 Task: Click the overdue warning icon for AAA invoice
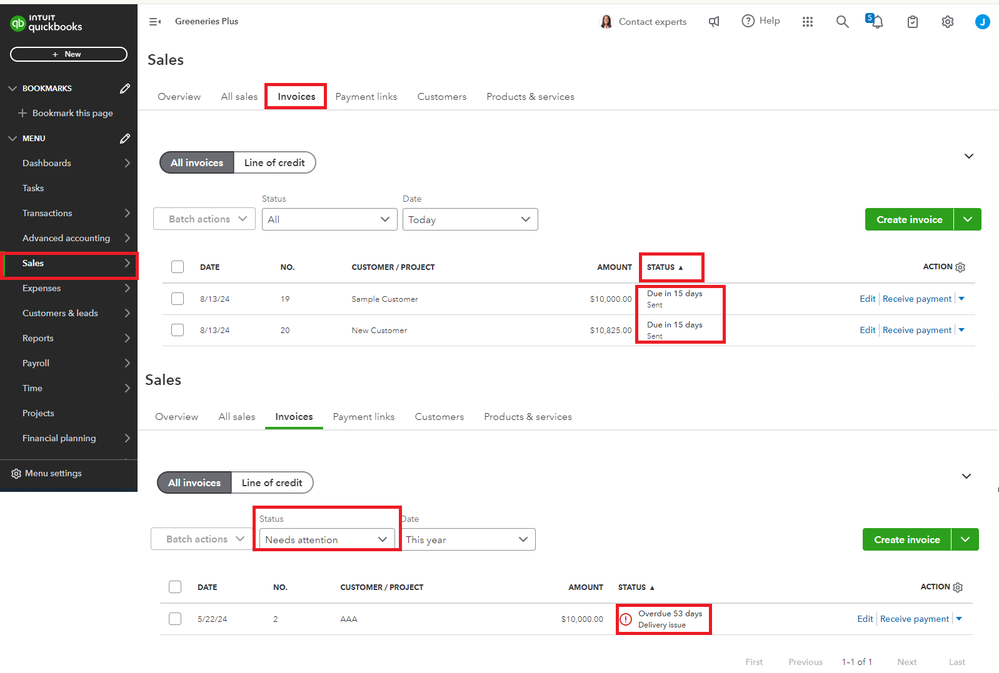[626, 619]
